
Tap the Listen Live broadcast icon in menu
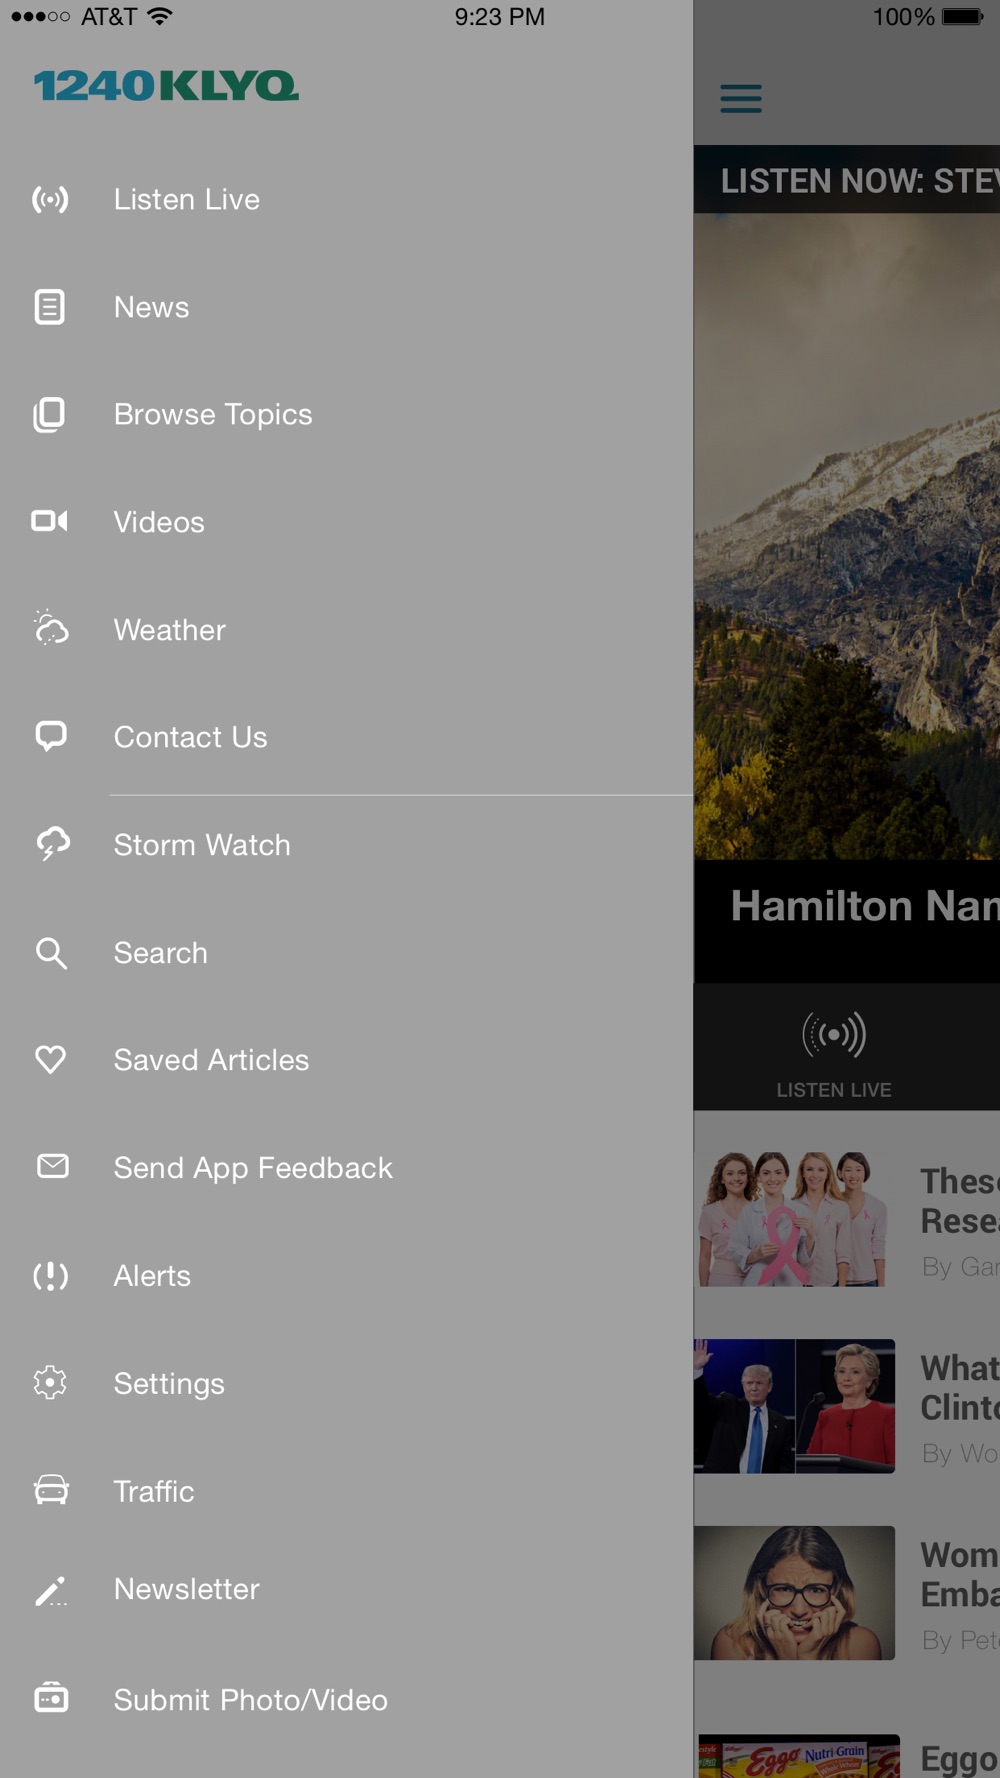click(x=50, y=199)
